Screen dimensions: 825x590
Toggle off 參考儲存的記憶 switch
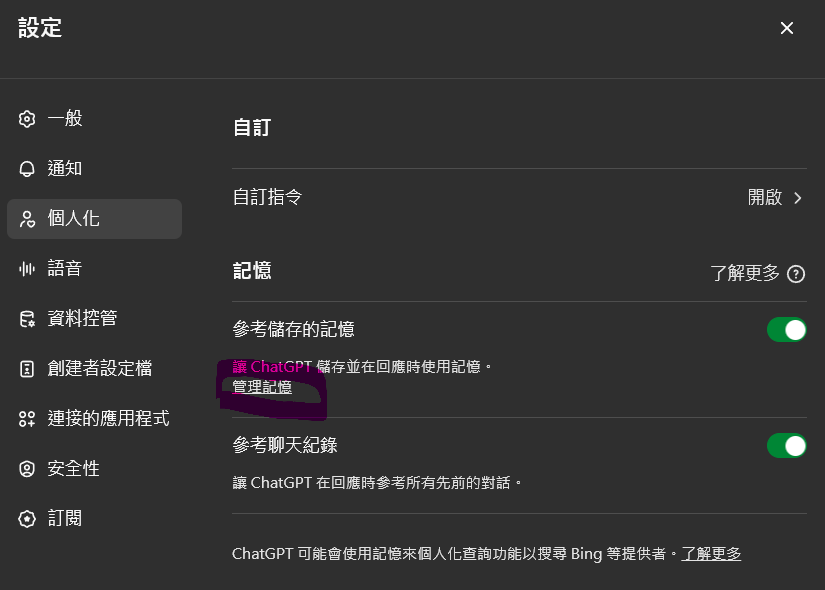787,330
